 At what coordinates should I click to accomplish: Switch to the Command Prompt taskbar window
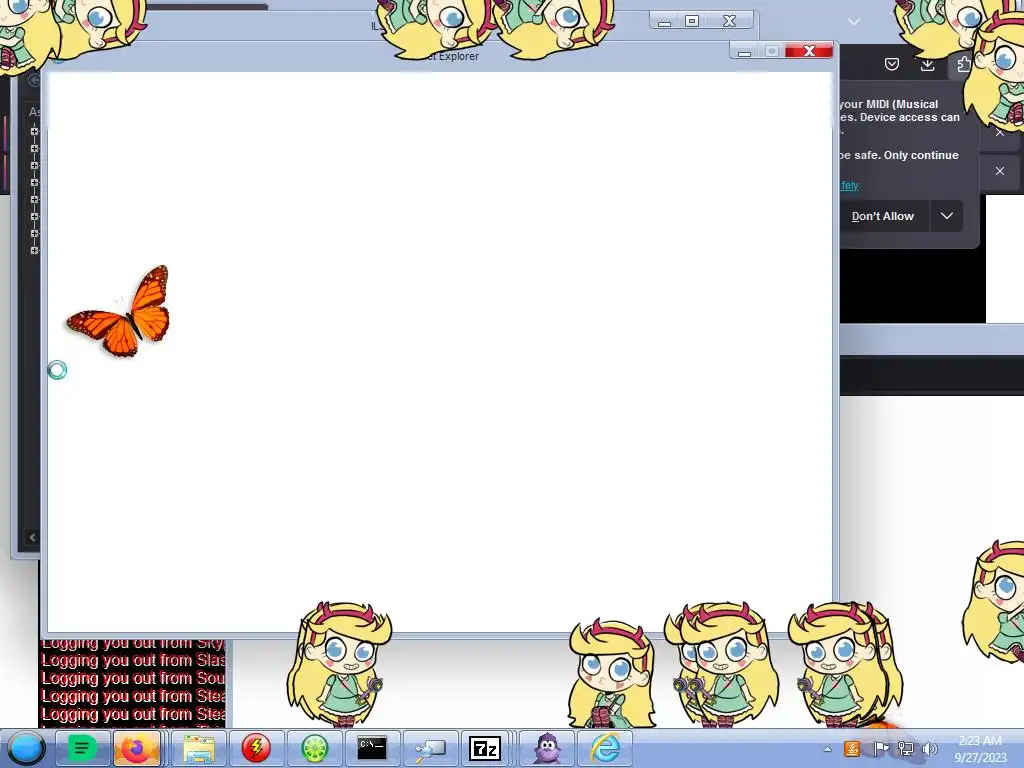[x=372, y=748]
